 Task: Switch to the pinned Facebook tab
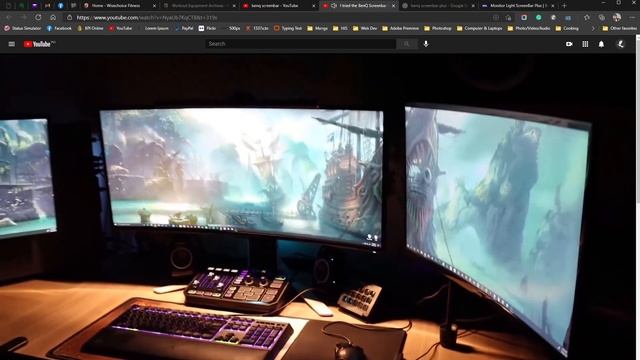pos(60,6)
